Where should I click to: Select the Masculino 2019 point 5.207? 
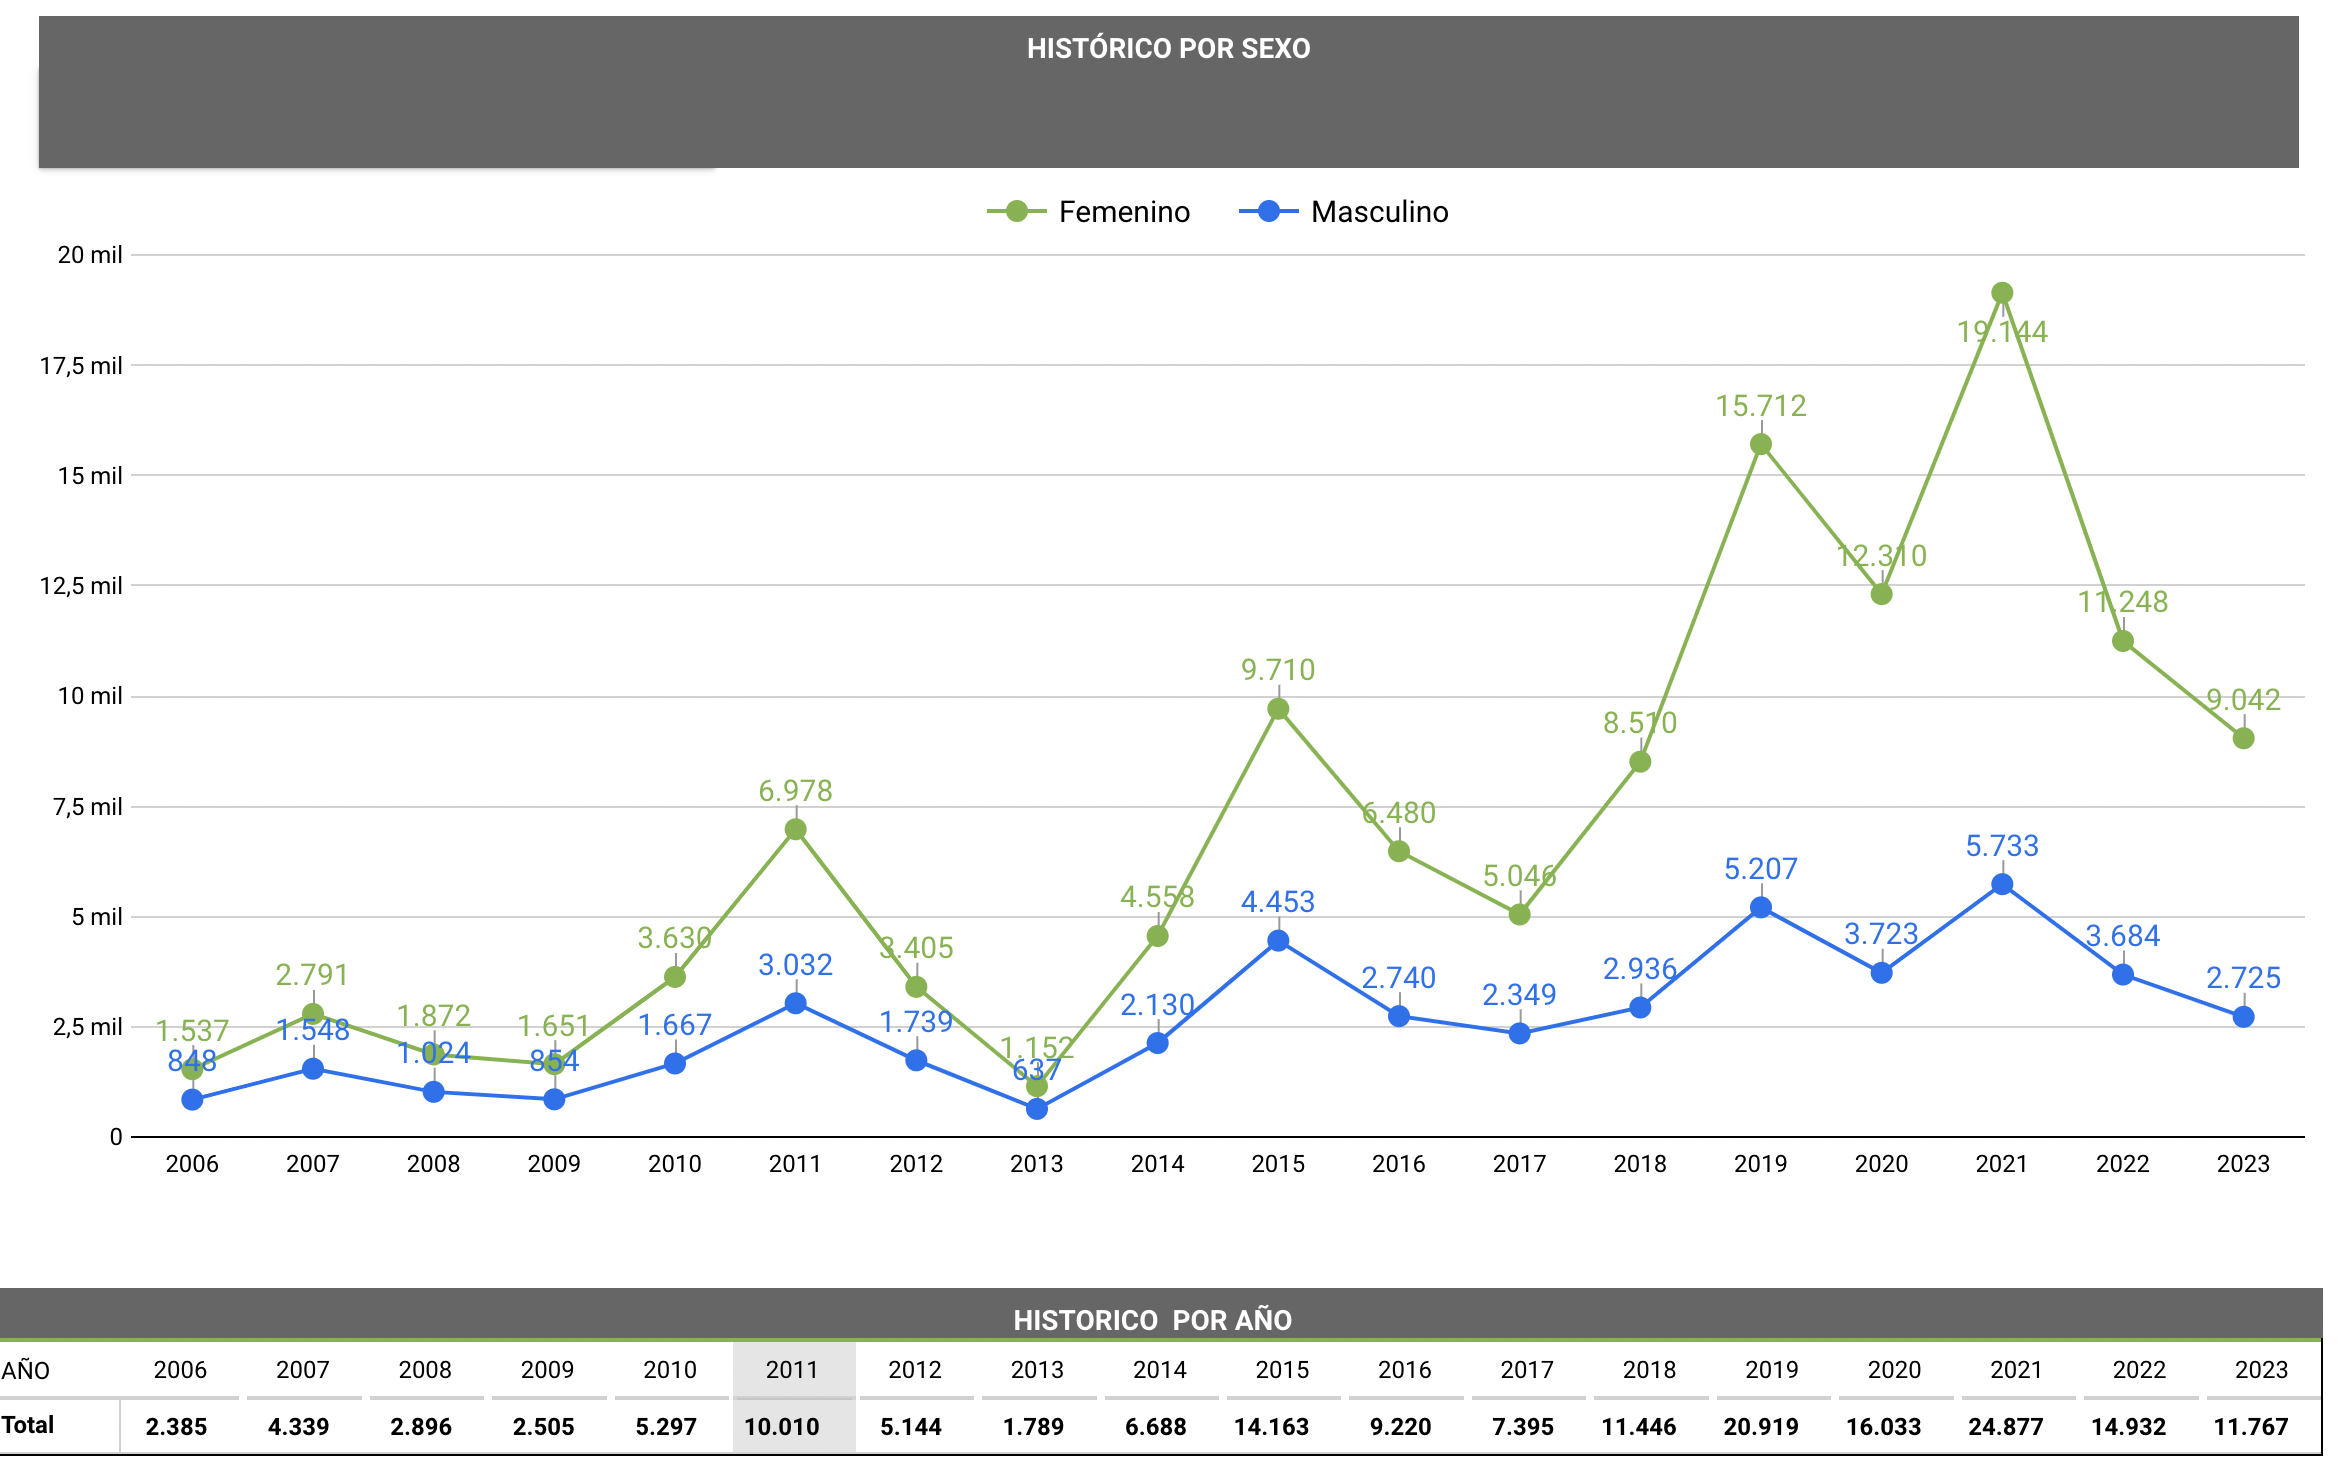pyautogui.click(x=1760, y=908)
